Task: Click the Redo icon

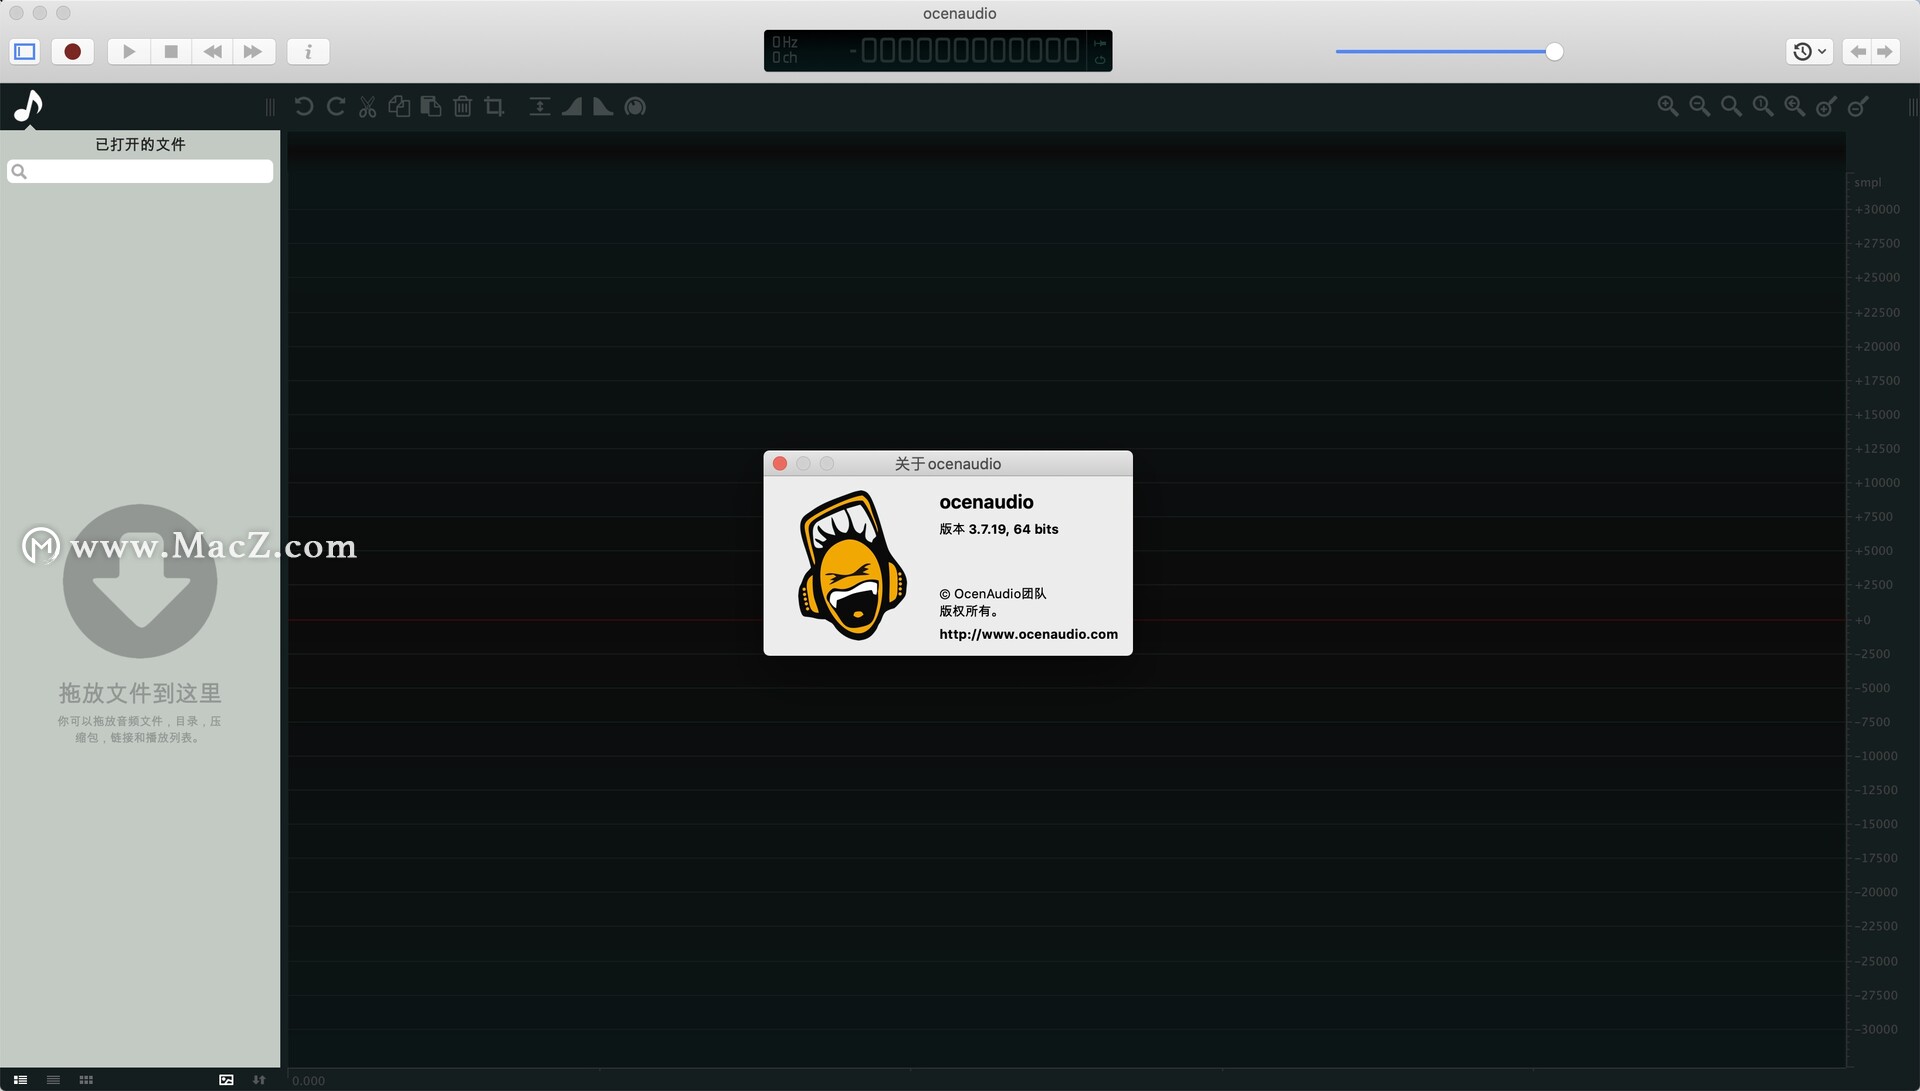Action: 336,106
